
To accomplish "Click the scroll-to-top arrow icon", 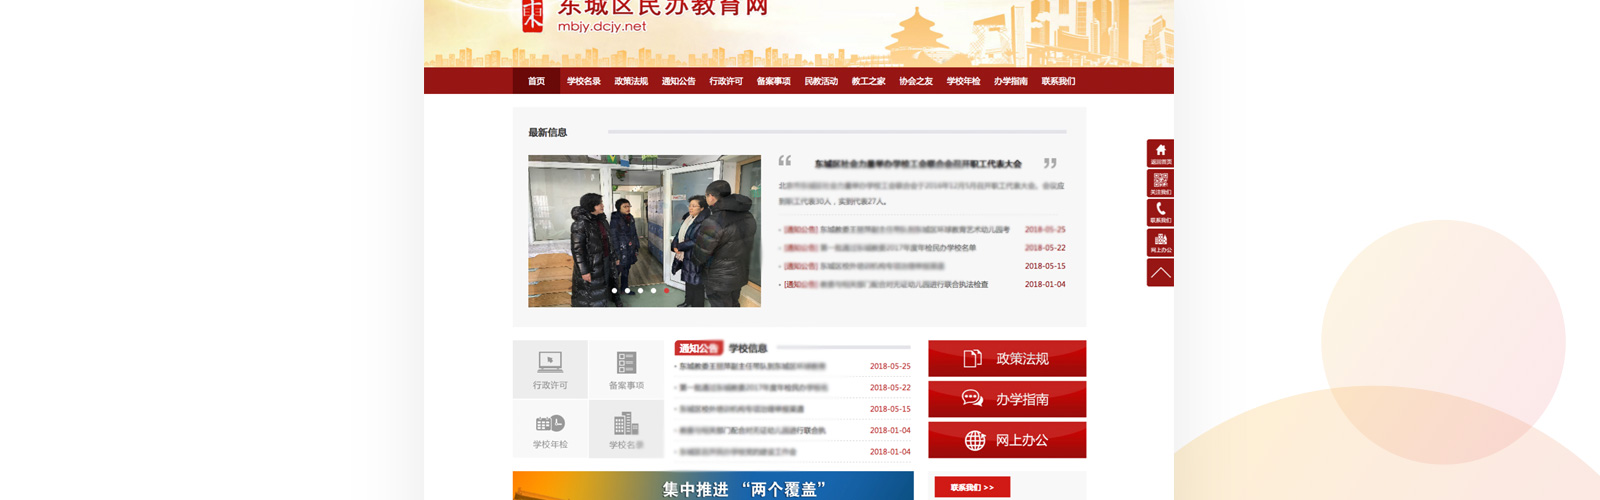I will pos(1160,273).
